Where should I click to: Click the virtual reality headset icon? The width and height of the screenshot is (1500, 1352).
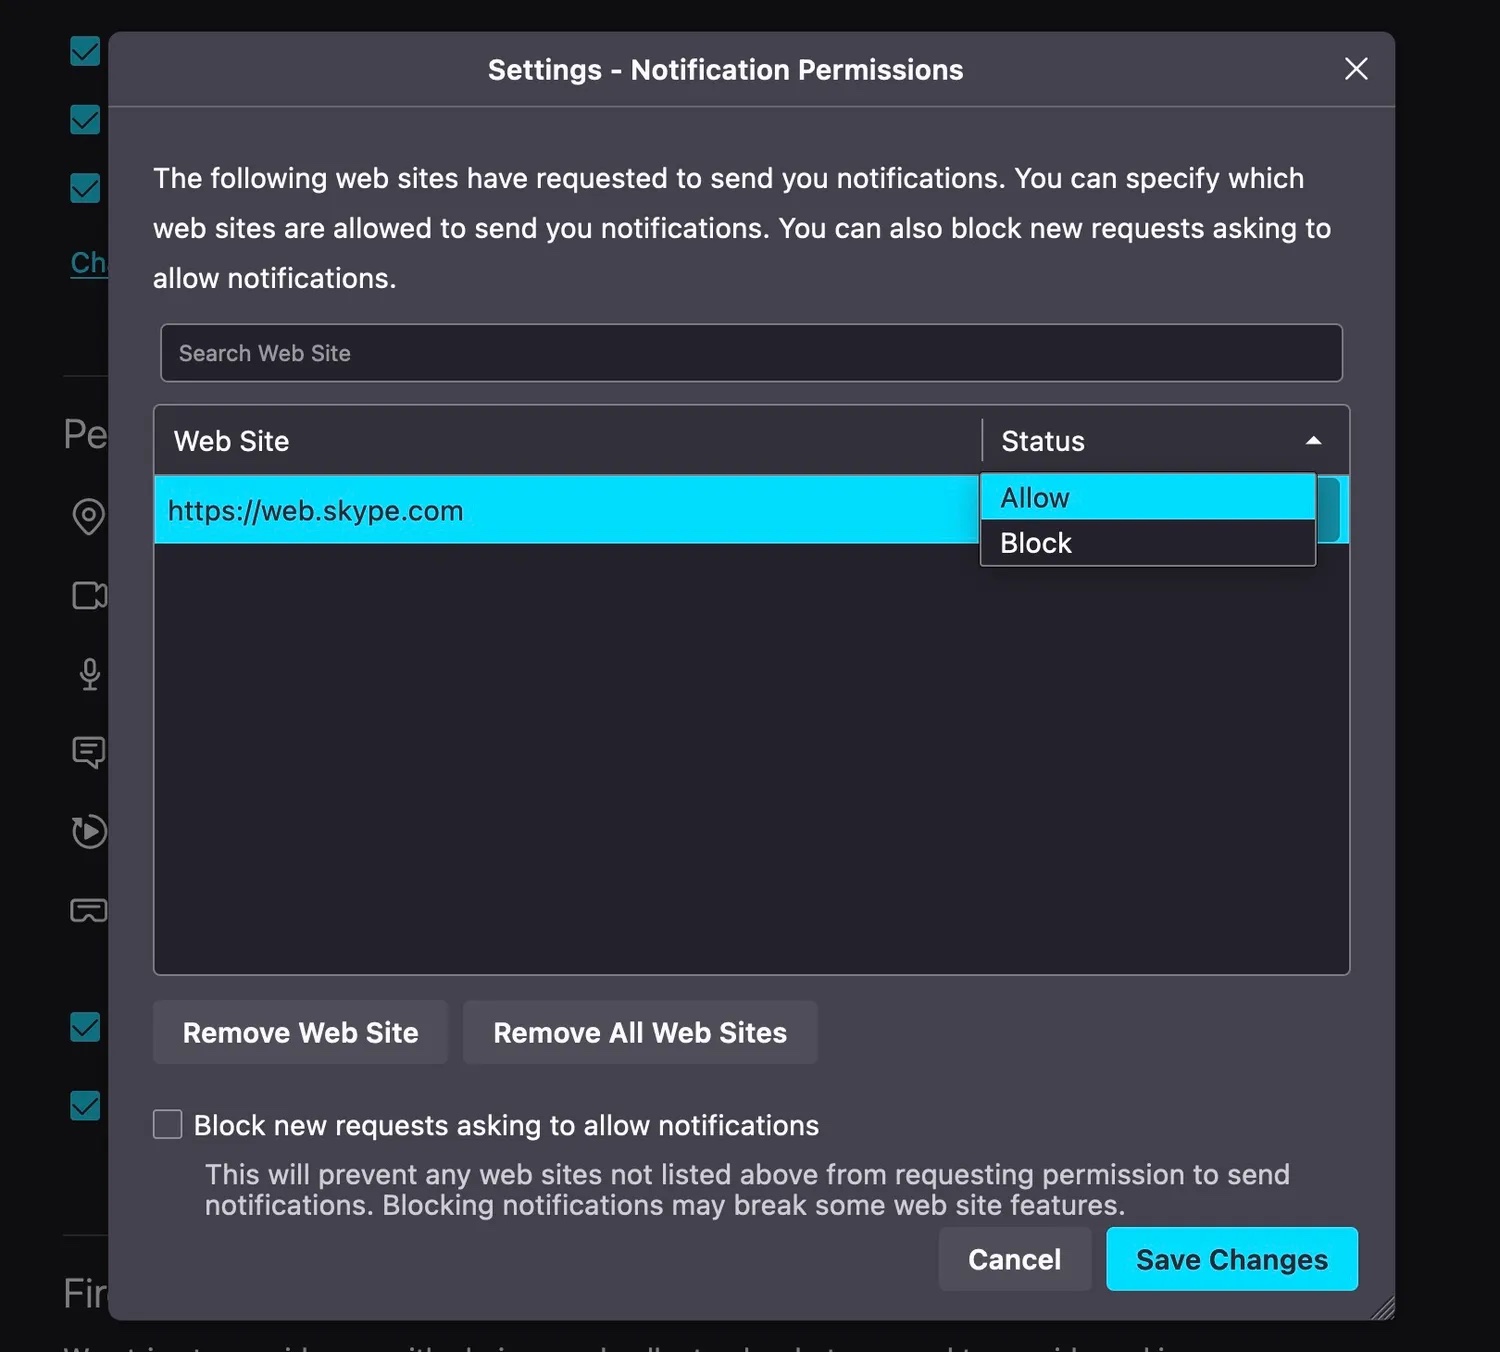click(x=89, y=910)
